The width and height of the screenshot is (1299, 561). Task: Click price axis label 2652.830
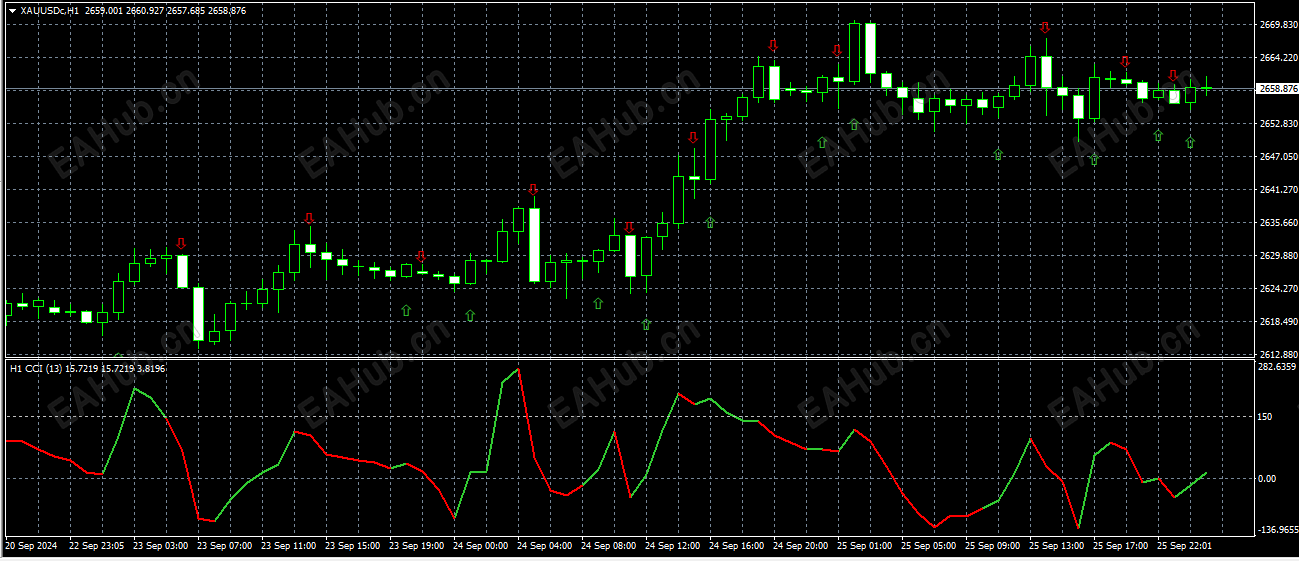point(1279,123)
